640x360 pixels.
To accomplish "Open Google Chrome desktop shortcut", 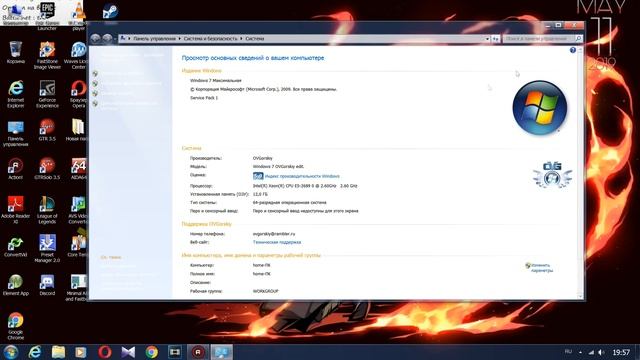I will coord(16,326).
